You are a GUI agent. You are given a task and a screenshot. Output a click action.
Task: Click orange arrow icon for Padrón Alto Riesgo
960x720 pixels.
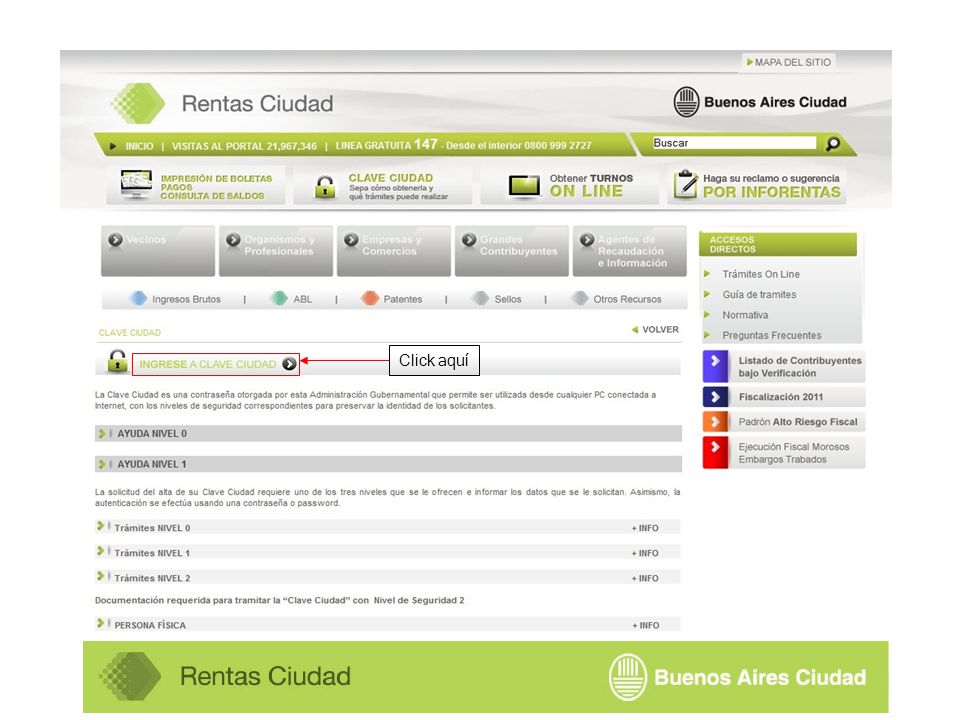715,422
